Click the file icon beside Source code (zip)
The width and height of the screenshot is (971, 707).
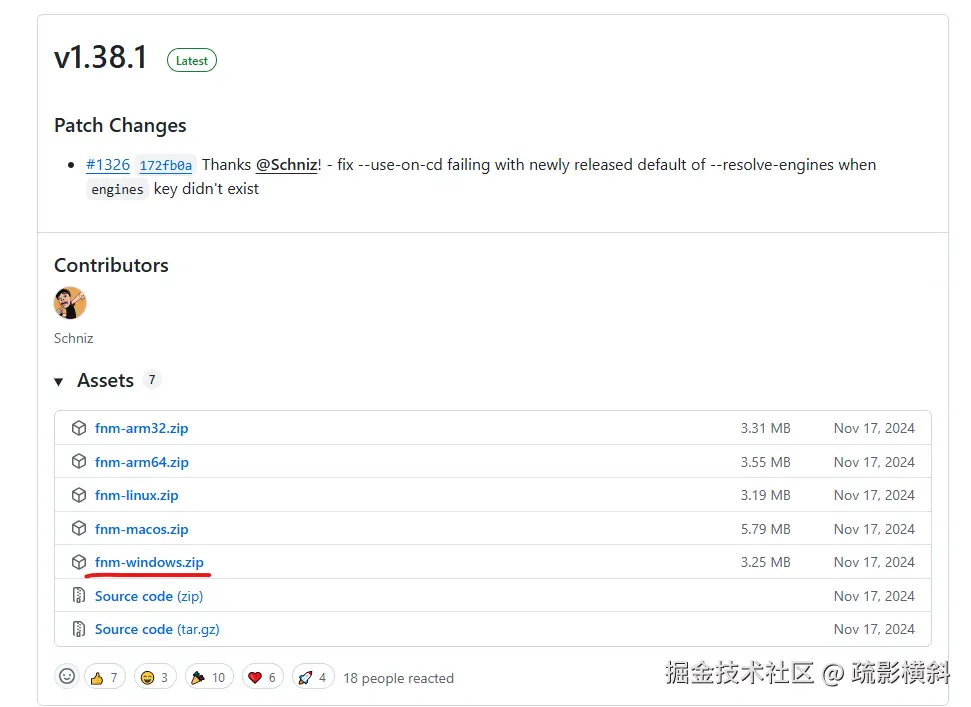[79, 595]
